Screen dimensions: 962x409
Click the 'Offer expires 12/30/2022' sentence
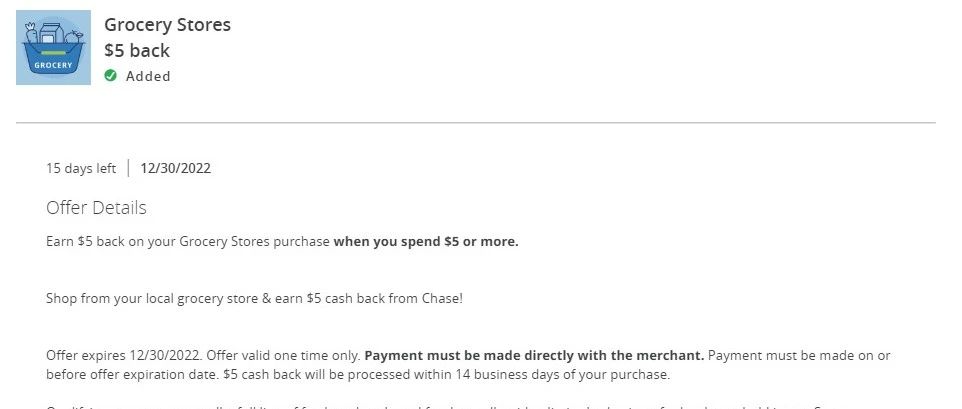tap(125, 355)
